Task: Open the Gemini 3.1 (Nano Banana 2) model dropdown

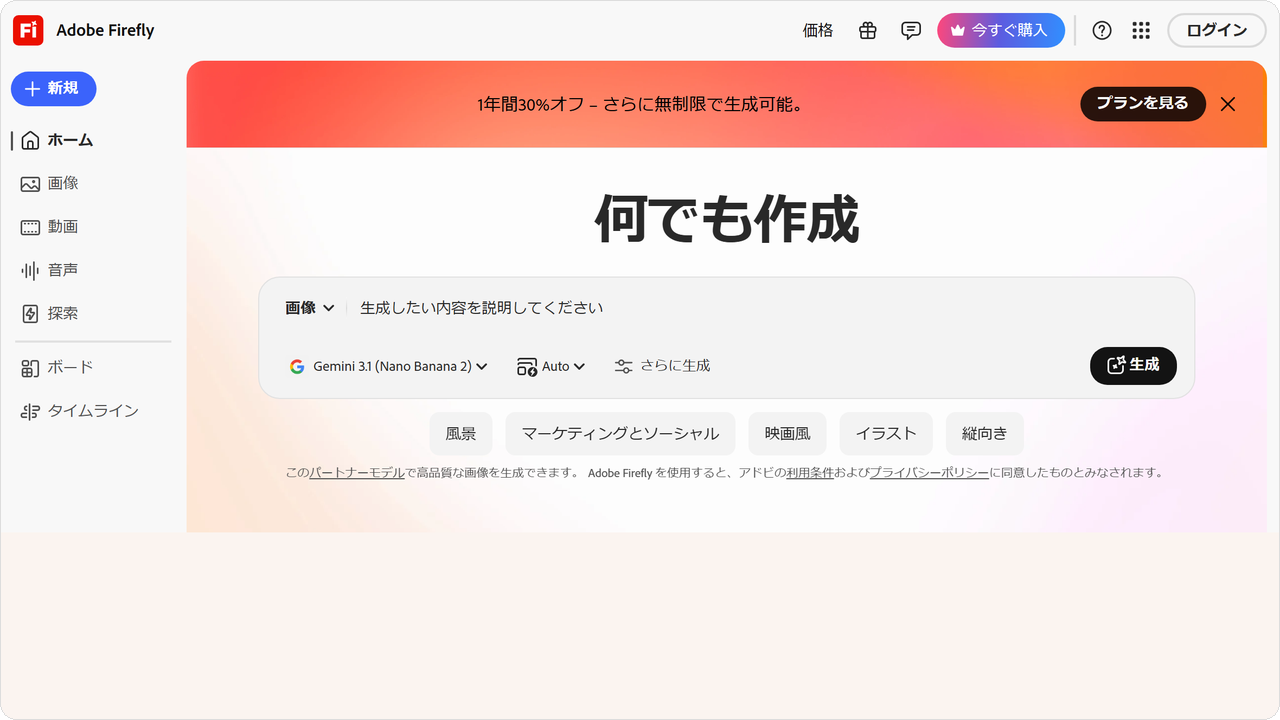Action: point(388,367)
